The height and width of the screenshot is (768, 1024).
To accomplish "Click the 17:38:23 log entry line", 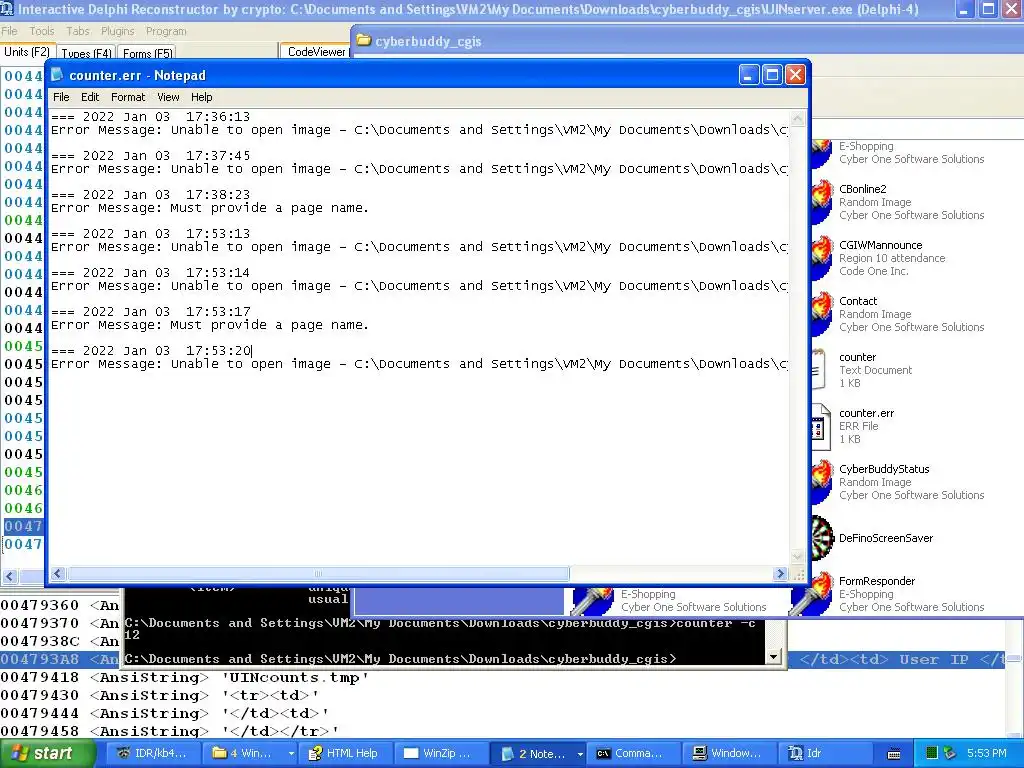I will click(x=151, y=195).
